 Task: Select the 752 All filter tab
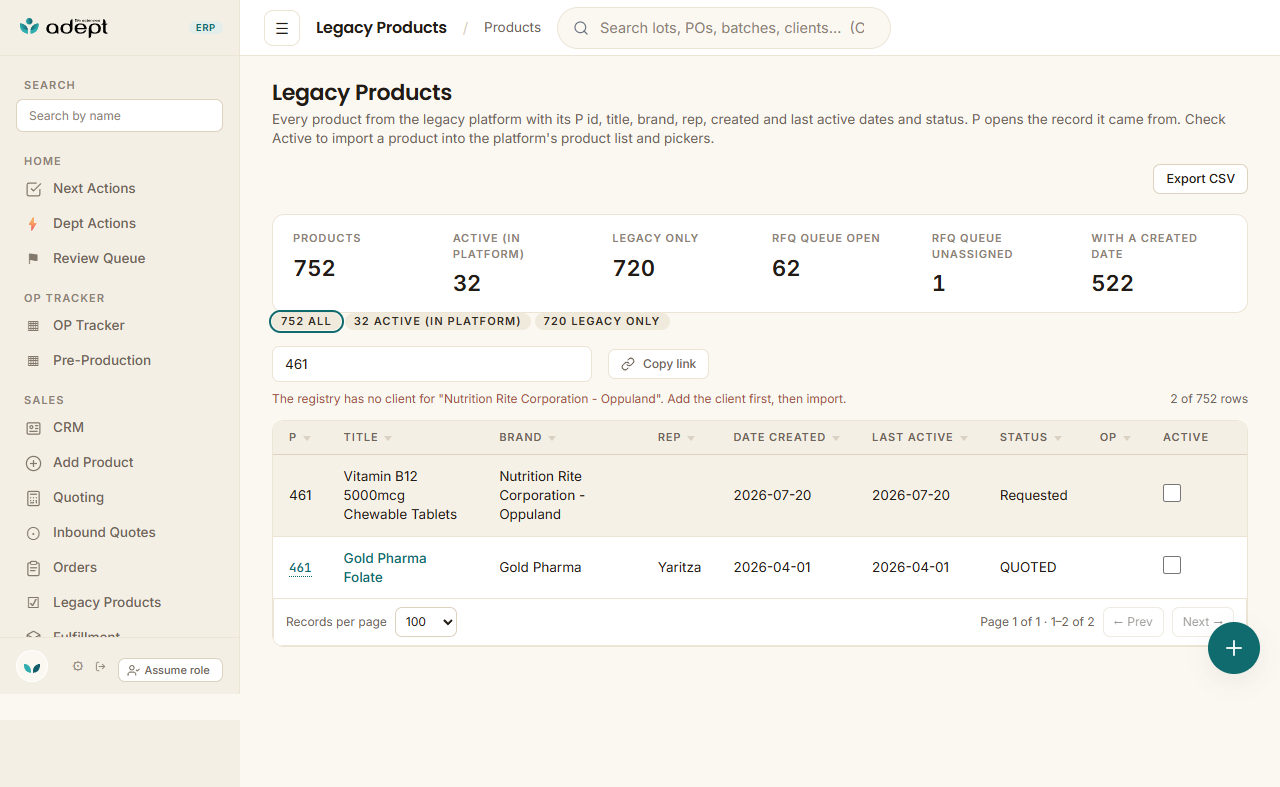306,321
